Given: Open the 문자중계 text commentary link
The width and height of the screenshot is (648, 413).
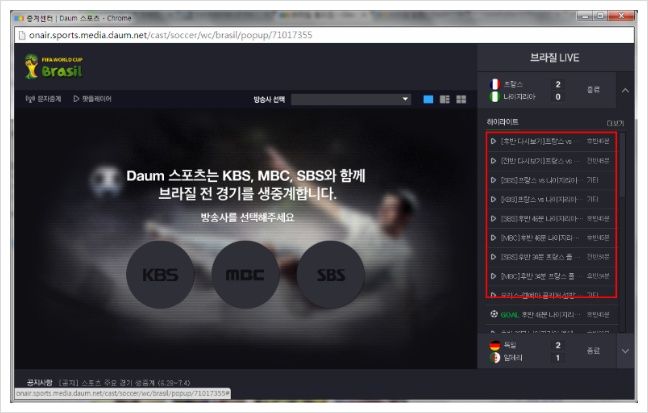Looking at the screenshot, I should tap(43, 99).
